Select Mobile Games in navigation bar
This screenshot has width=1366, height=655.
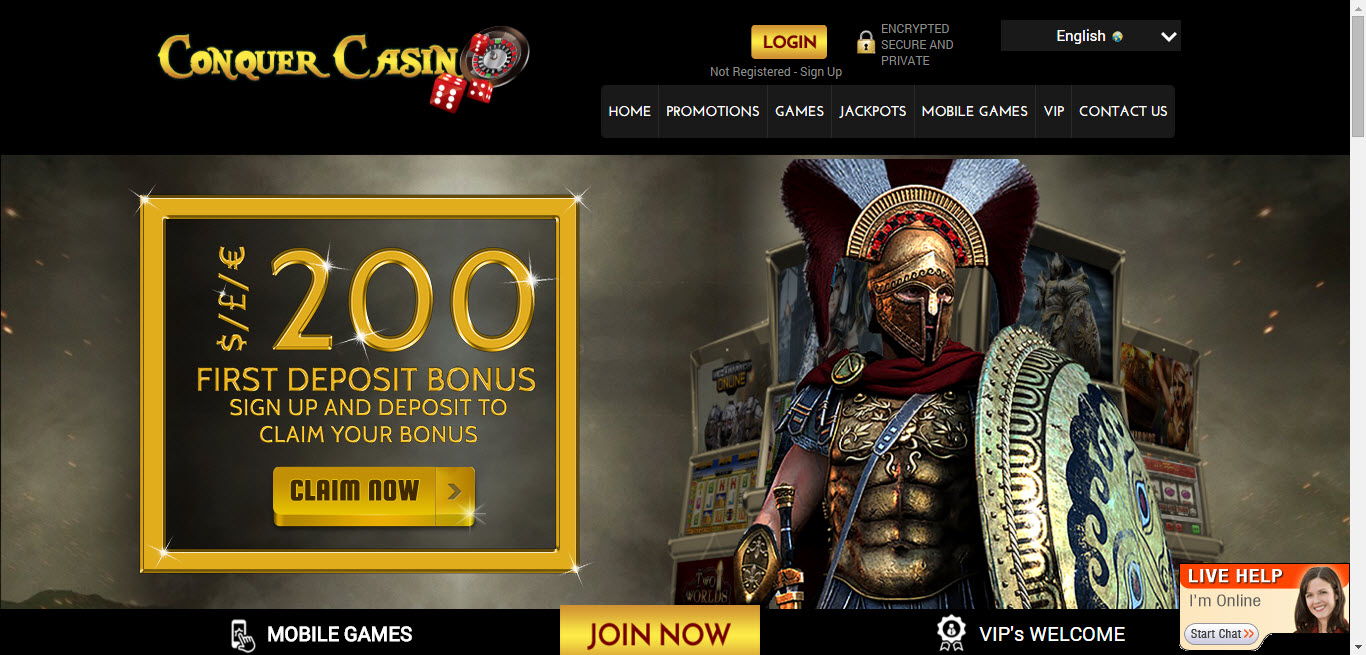point(975,111)
